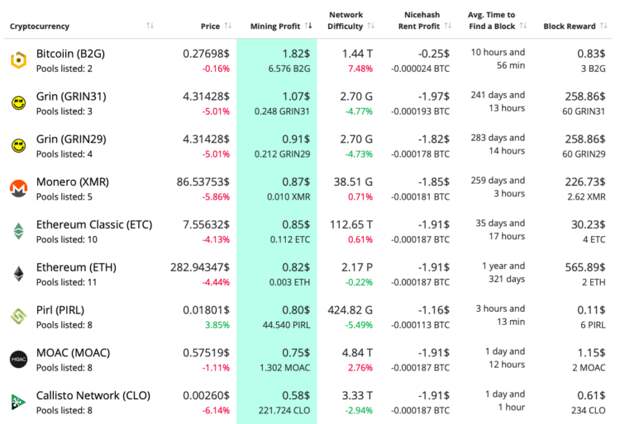Click the Bitcoiin (B2G) coin icon

coord(18,61)
